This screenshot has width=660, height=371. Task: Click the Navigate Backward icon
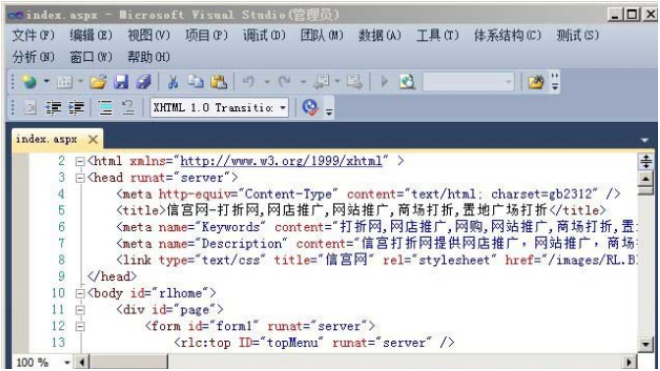click(322, 82)
